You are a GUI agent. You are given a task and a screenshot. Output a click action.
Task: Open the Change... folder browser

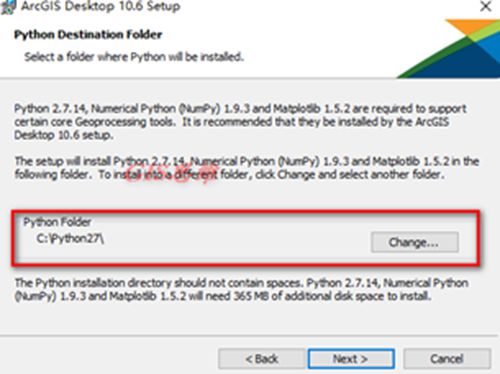[x=414, y=242]
